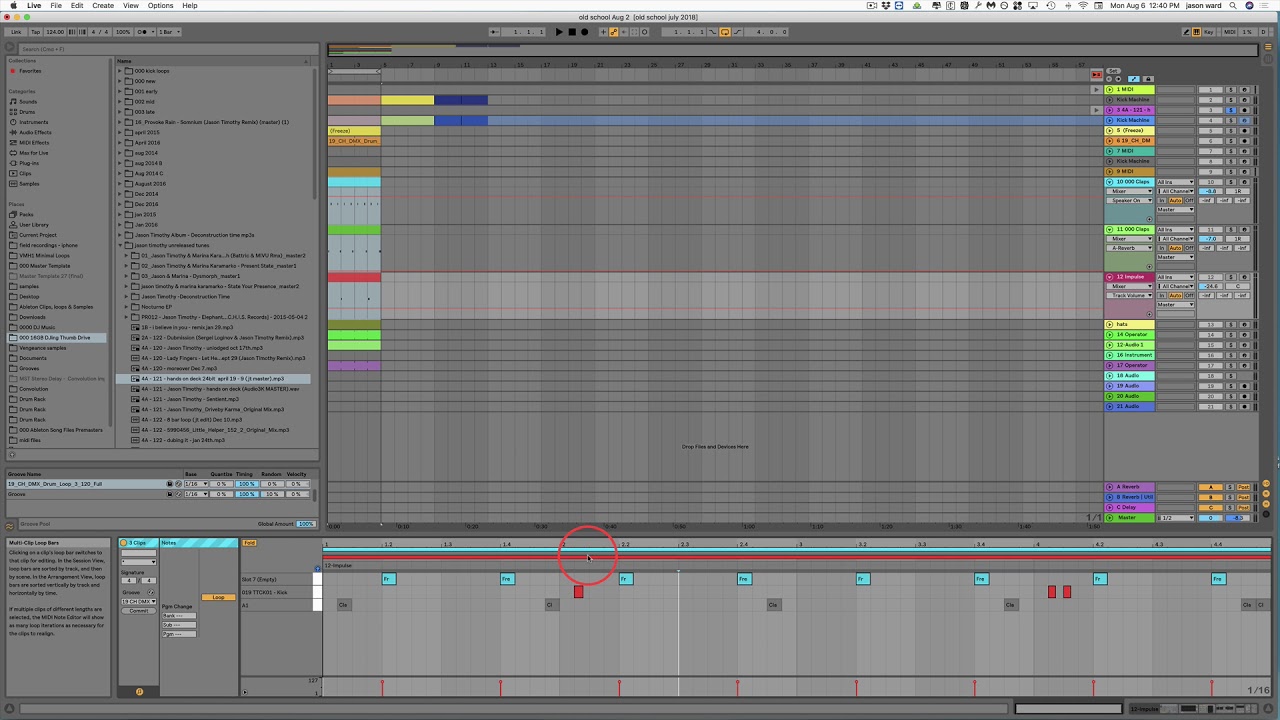Select the Master track header
The height and width of the screenshot is (720, 1280).
point(1129,518)
